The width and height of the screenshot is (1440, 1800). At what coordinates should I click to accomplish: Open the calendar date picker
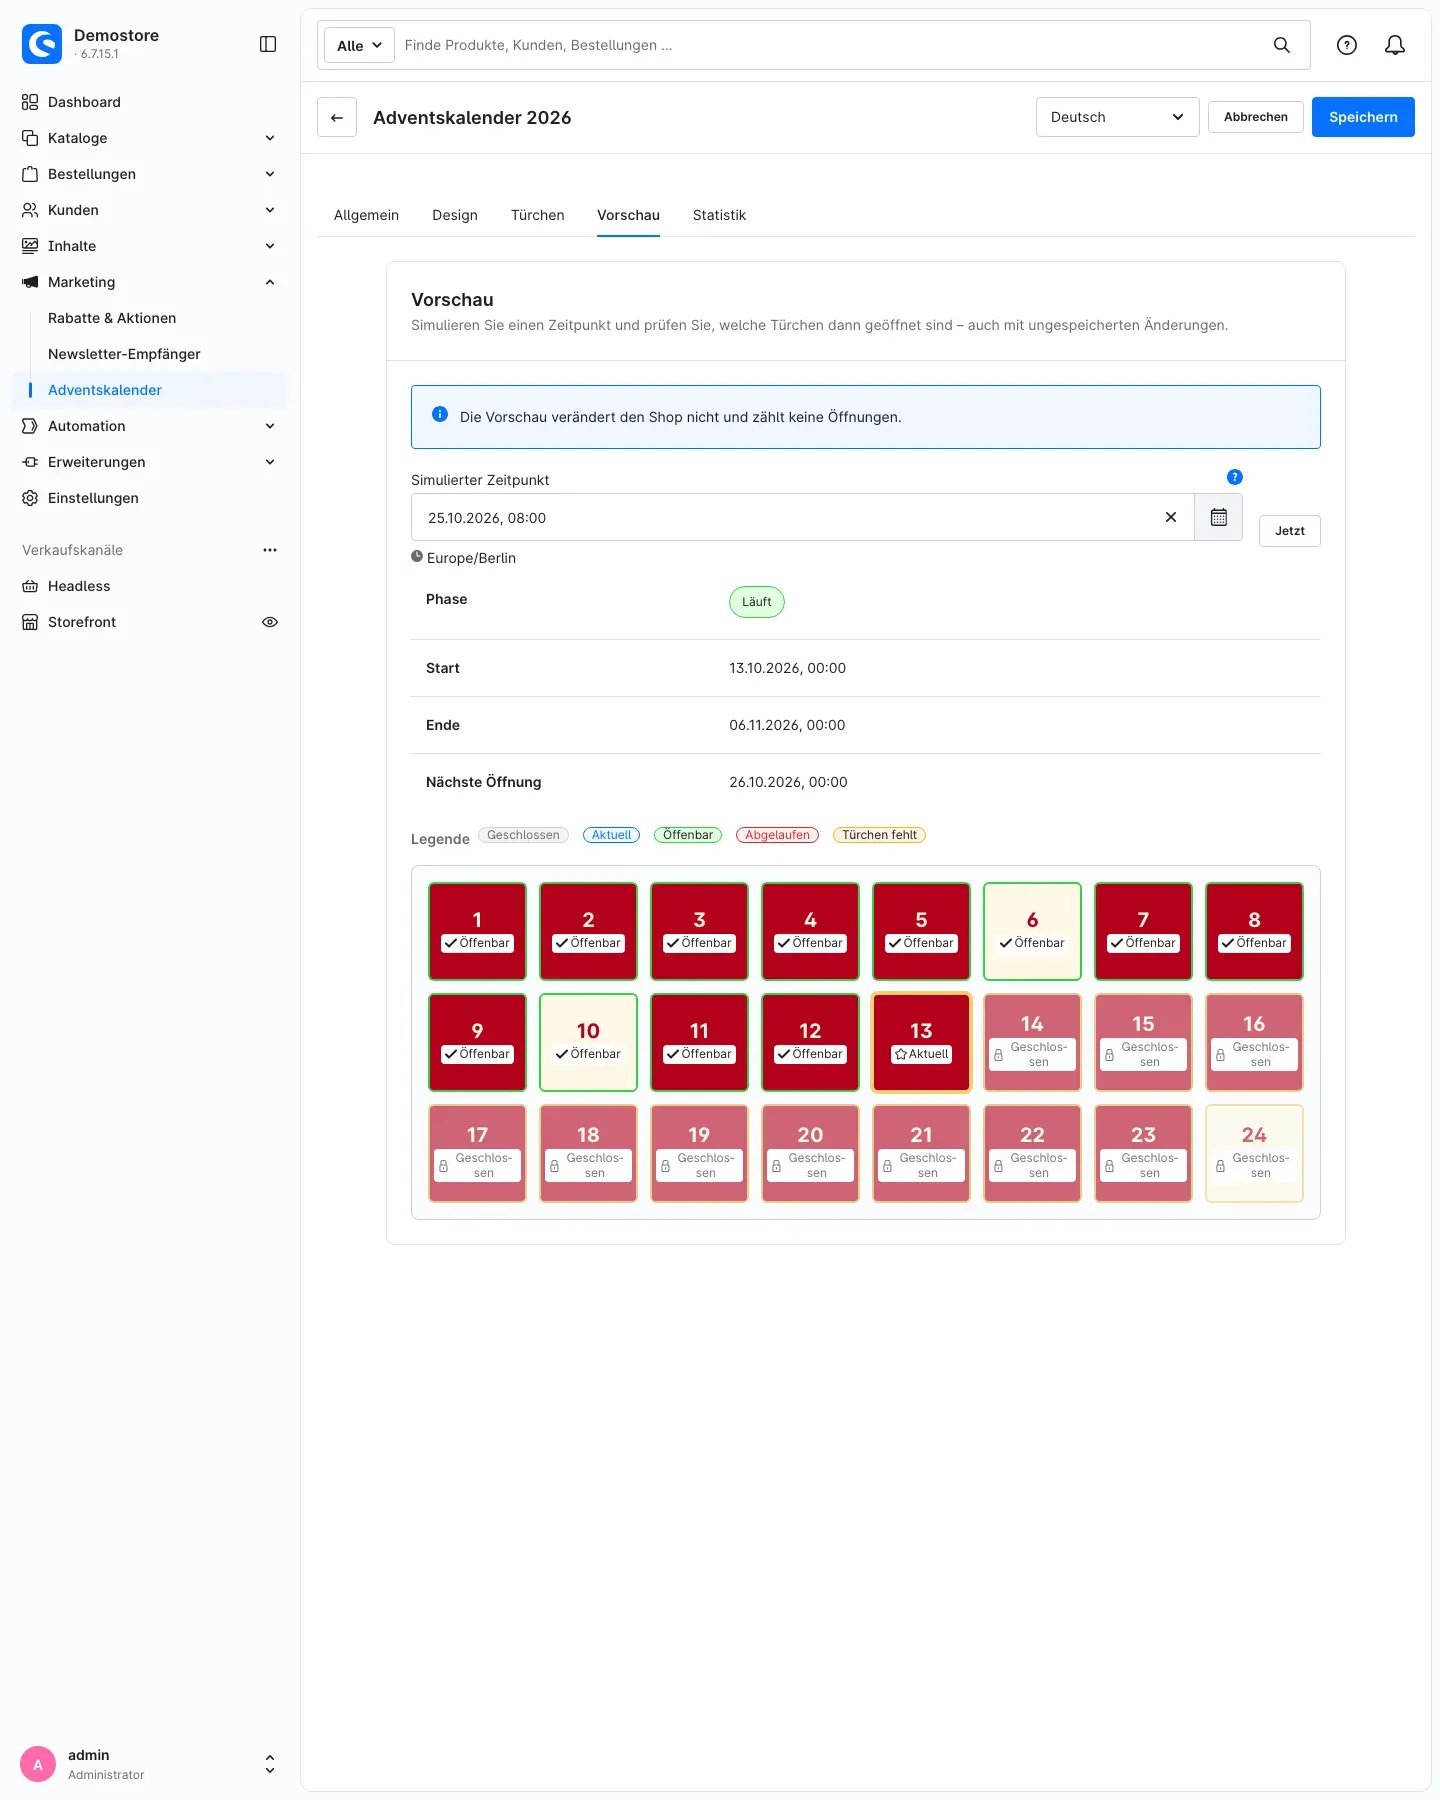coord(1219,517)
